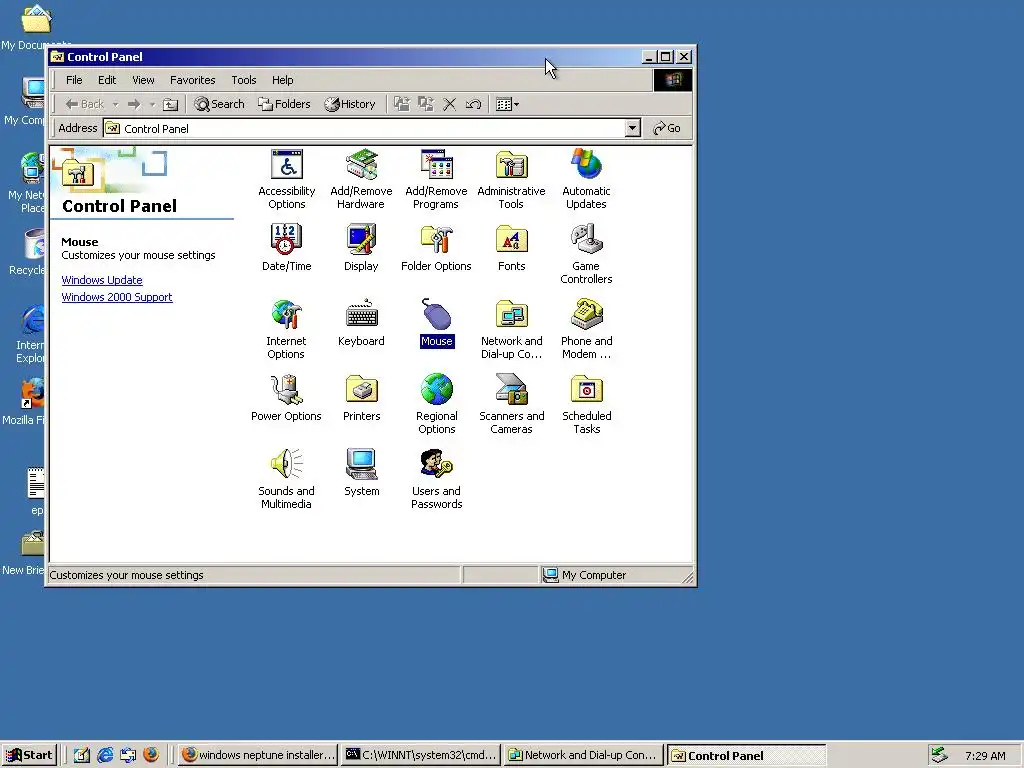Open the Back history dropdown arrow
This screenshot has width=1024, height=768.
116,104
